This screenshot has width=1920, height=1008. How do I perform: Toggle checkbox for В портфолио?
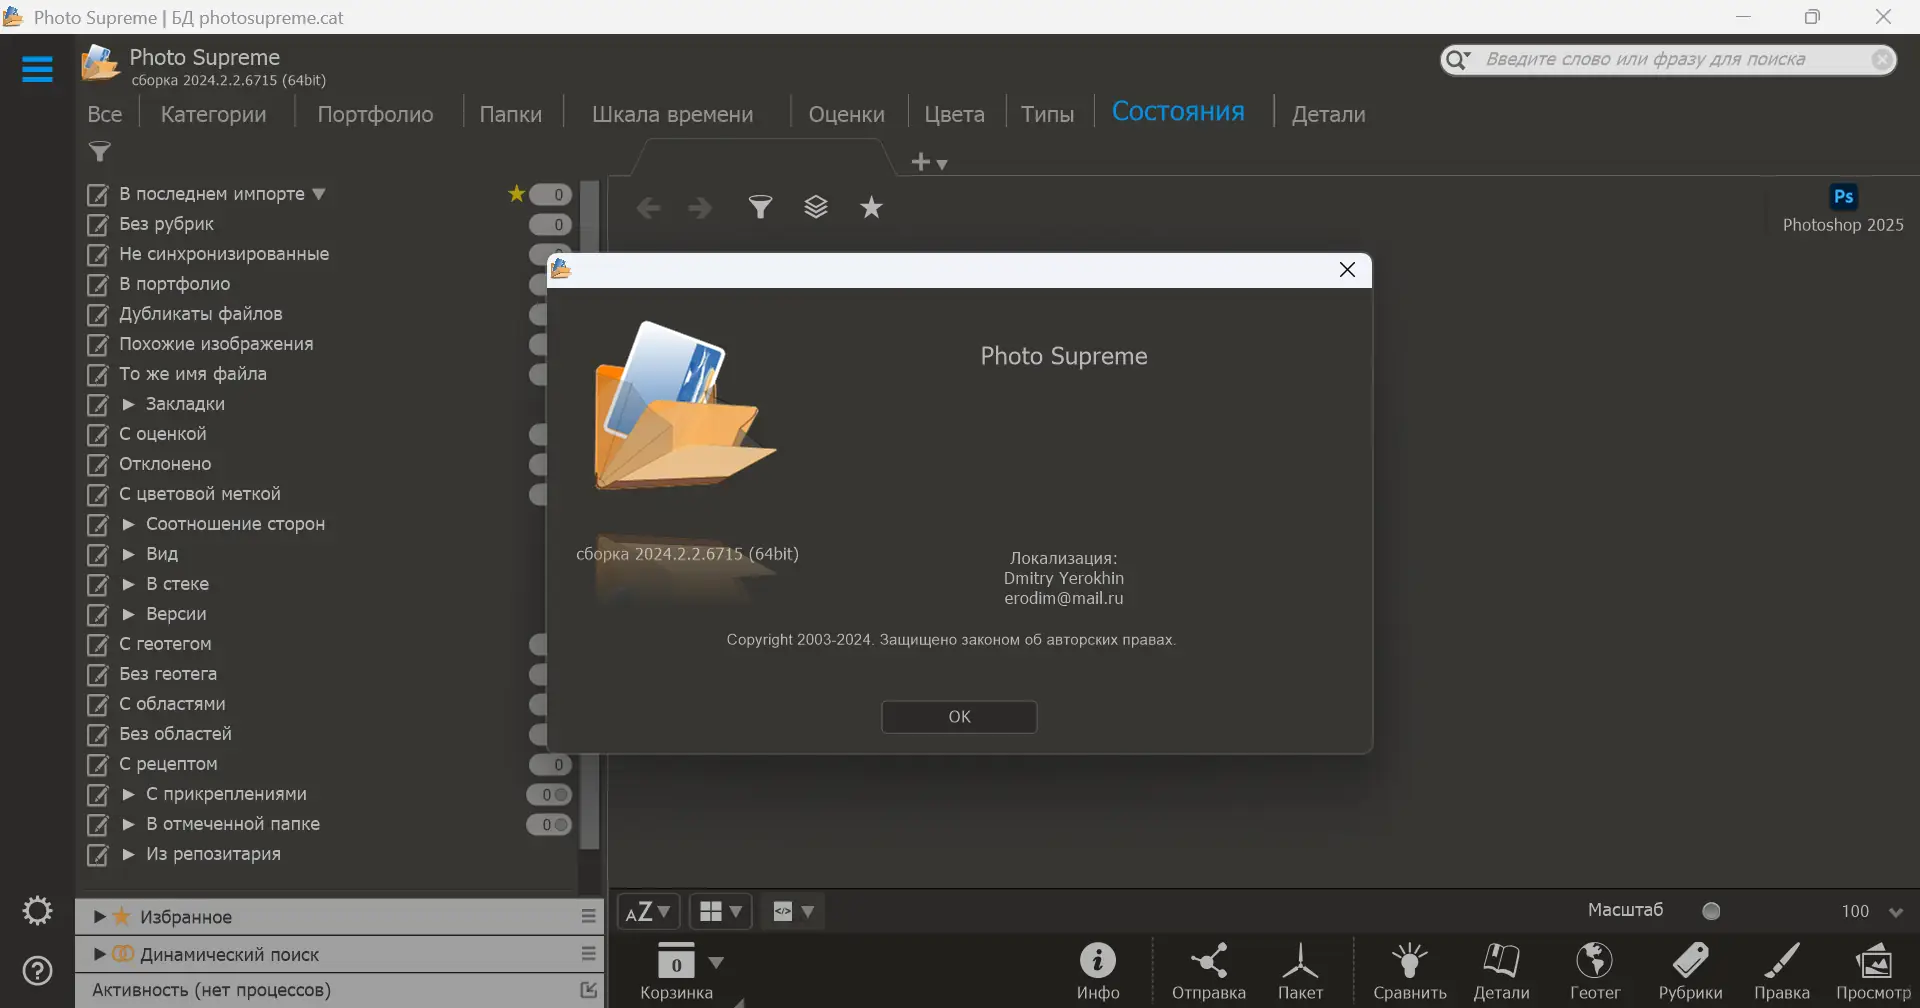(x=98, y=284)
